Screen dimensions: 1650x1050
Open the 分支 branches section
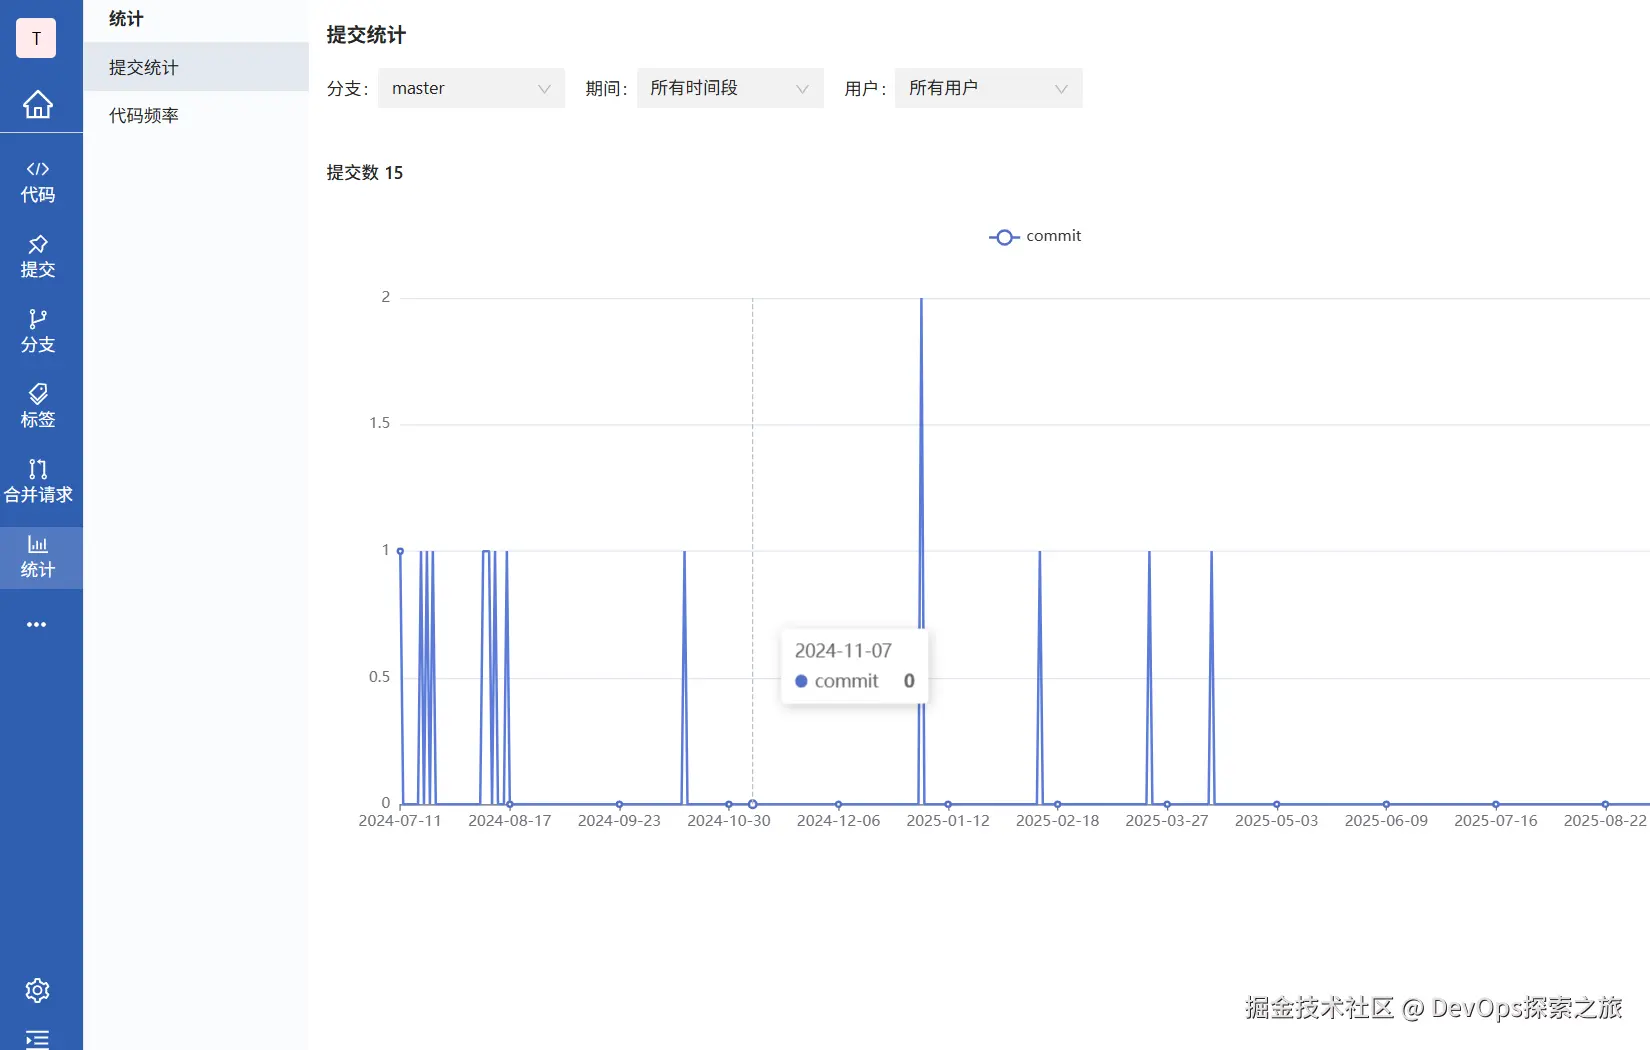38,332
